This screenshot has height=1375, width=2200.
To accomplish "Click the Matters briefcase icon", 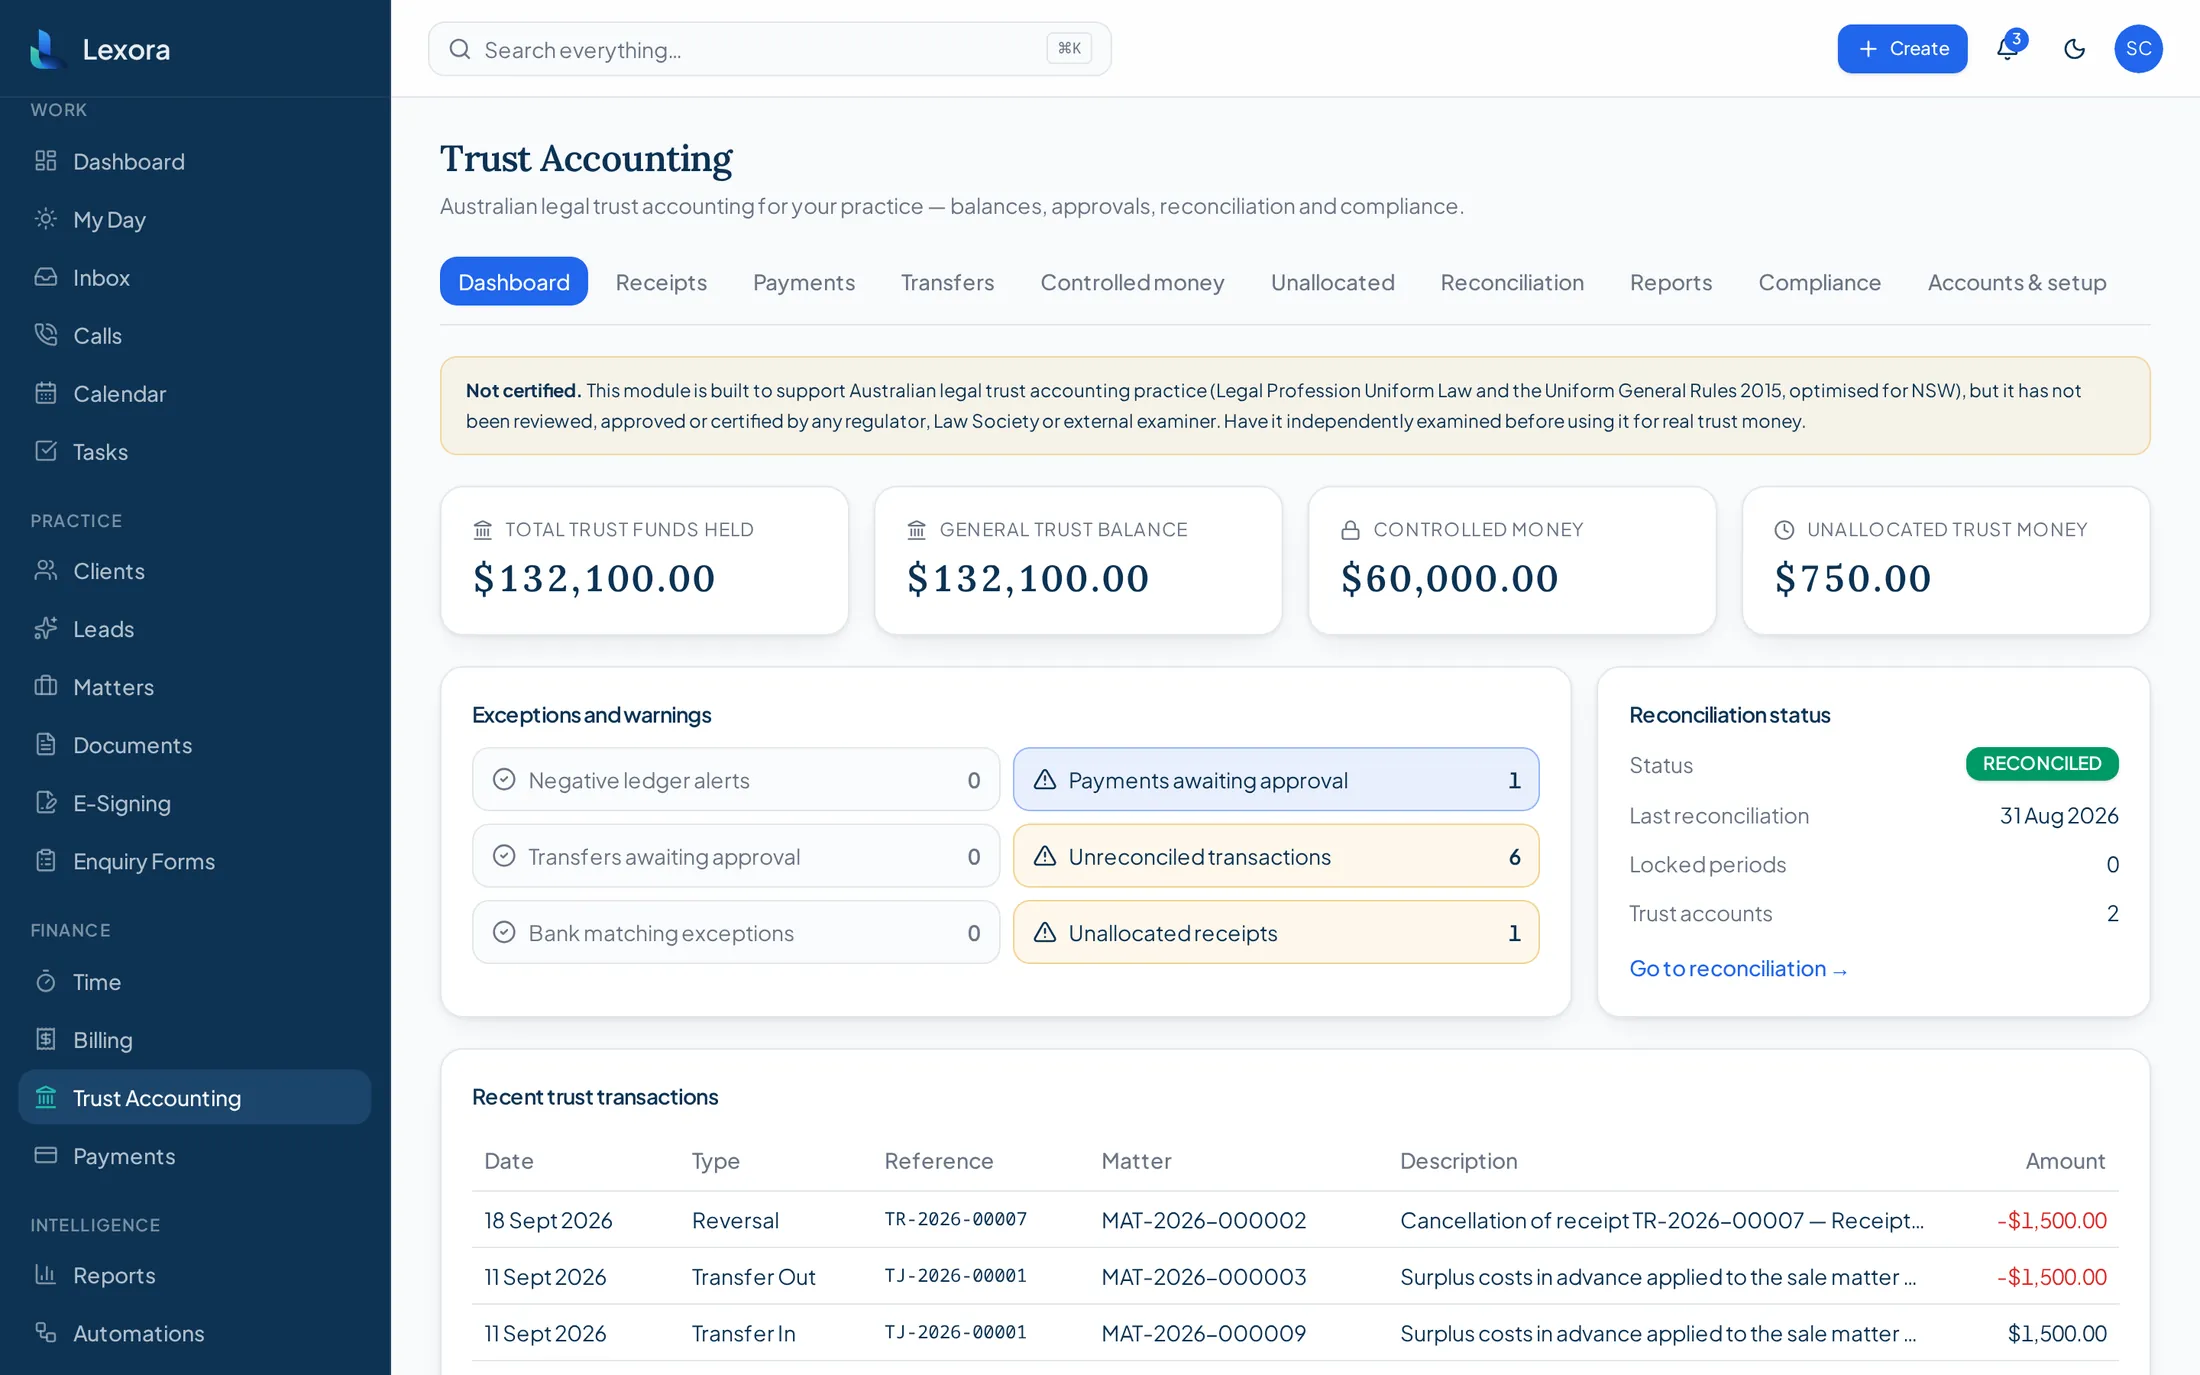I will point(46,686).
